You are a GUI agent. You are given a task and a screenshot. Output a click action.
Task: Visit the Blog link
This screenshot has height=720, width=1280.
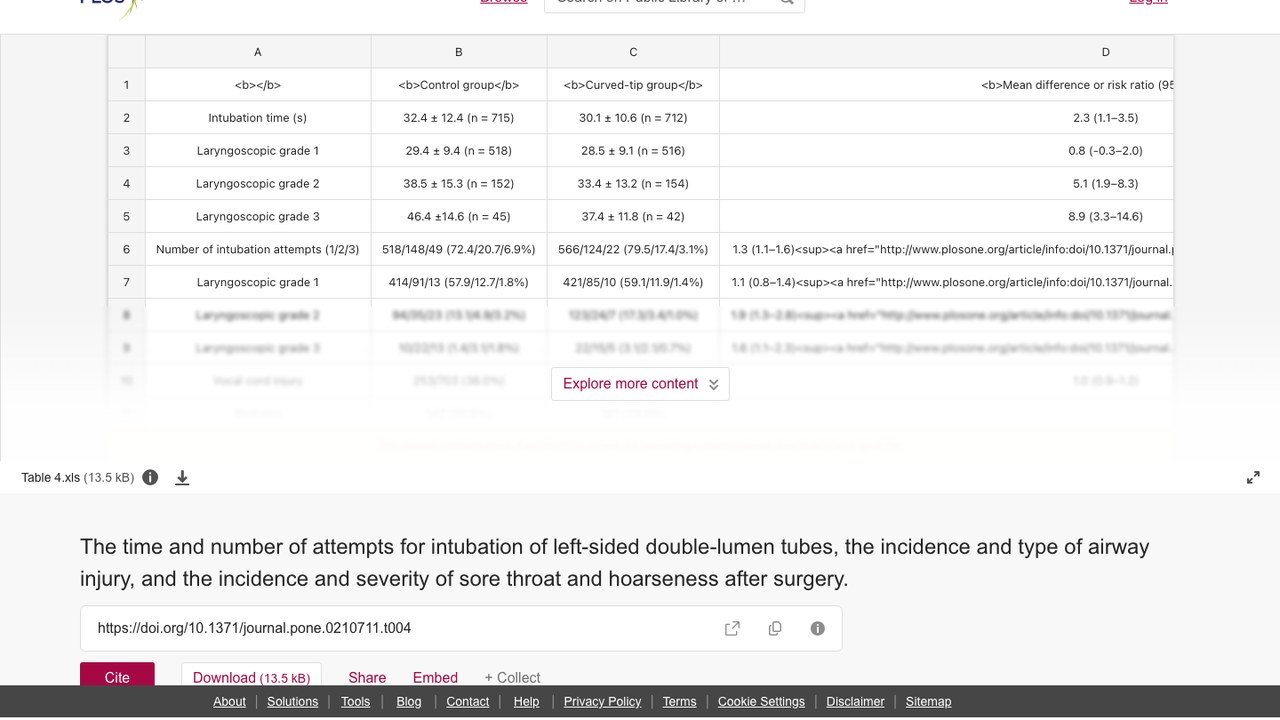coord(409,701)
